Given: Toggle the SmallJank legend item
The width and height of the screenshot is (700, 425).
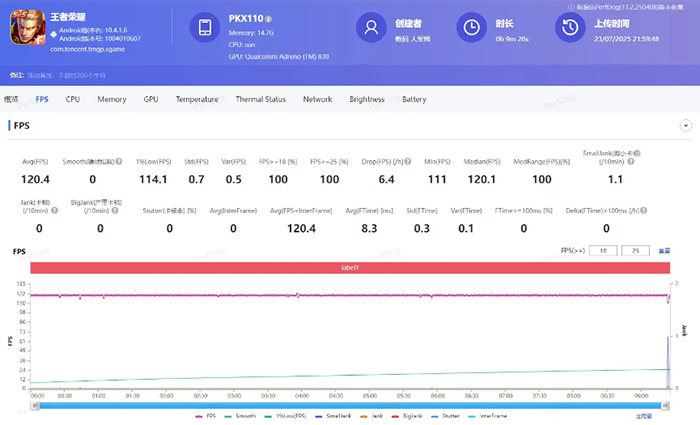Looking at the screenshot, I should click(x=337, y=414).
